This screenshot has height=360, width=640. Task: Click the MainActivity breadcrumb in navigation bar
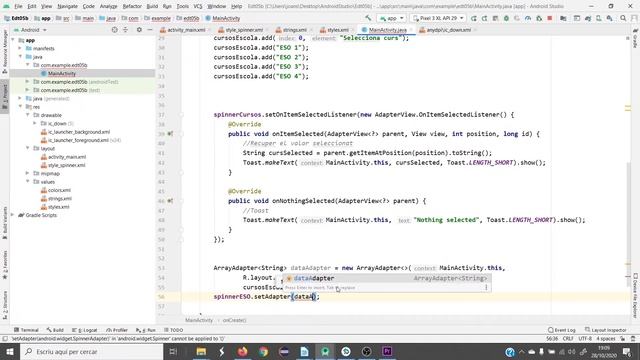coord(222,18)
